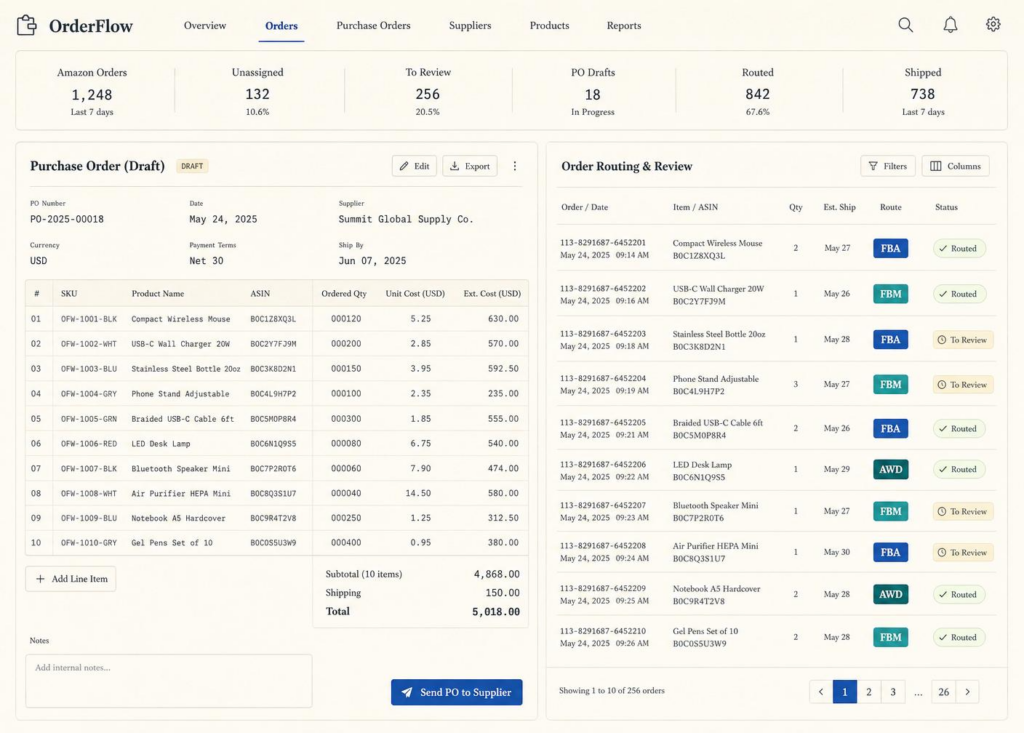
Task: Go to next page with right chevron
Action: pos(967,691)
